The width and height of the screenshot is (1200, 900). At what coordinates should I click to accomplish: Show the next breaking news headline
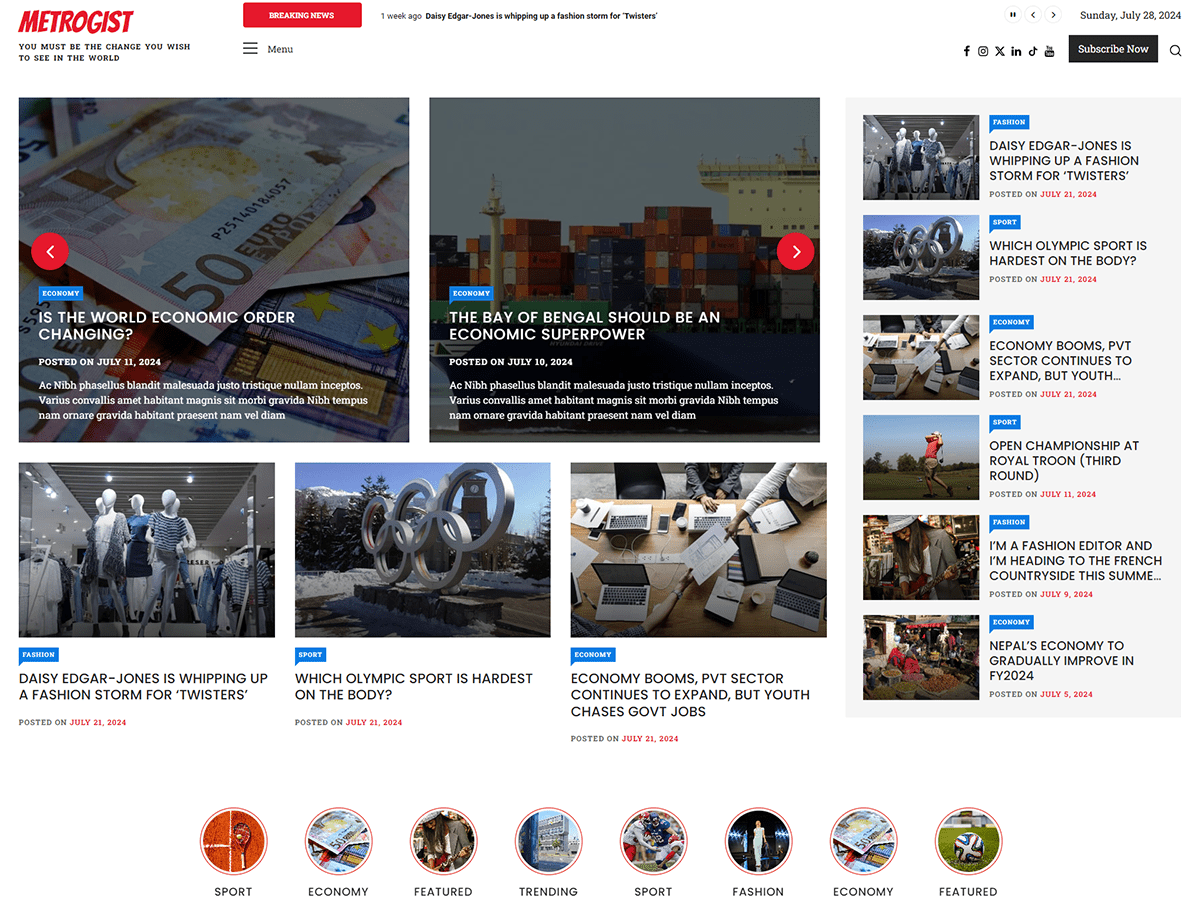[x=1053, y=15]
